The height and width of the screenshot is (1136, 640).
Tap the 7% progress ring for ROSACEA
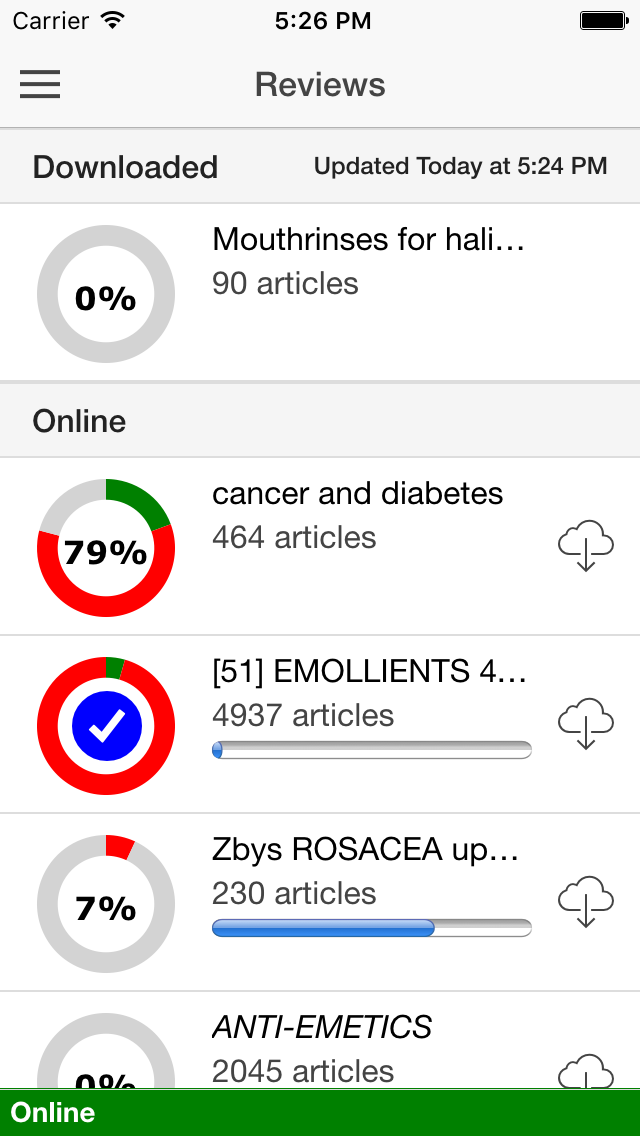point(106,904)
